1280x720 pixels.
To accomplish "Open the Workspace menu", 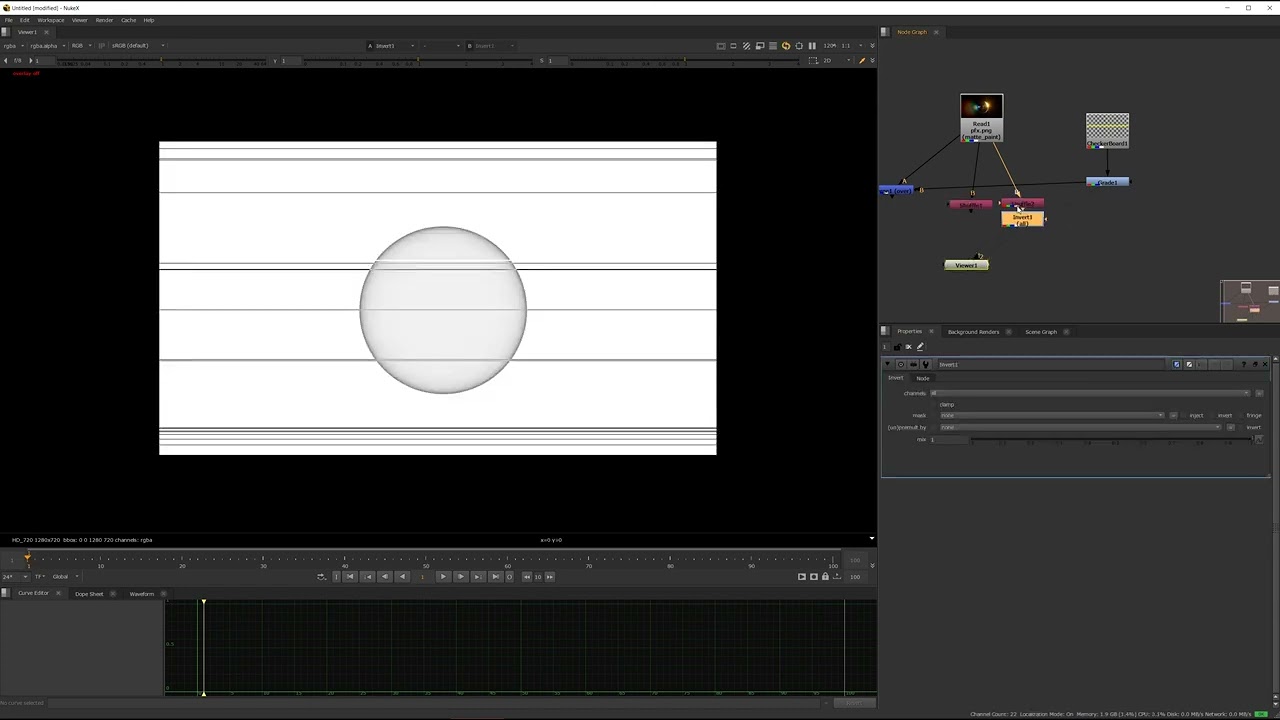I will [x=51, y=20].
